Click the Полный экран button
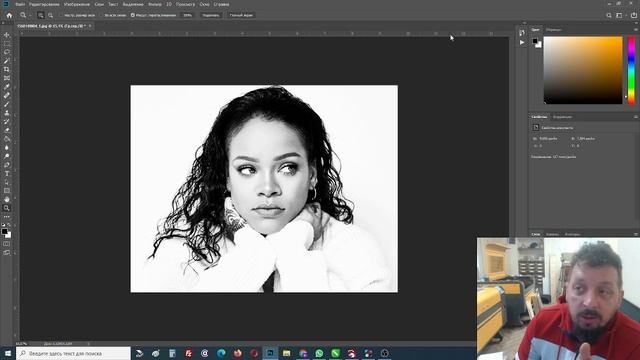The width and height of the screenshot is (640, 360). pyautogui.click(x=241, y=16)
